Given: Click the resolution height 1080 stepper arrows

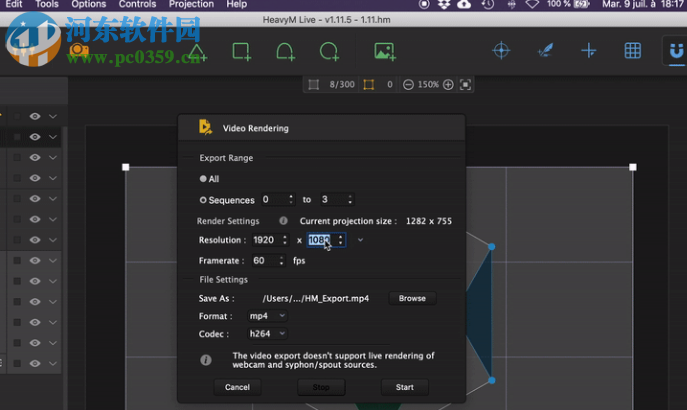Looking at the screenshot, I should coord(340,240).
